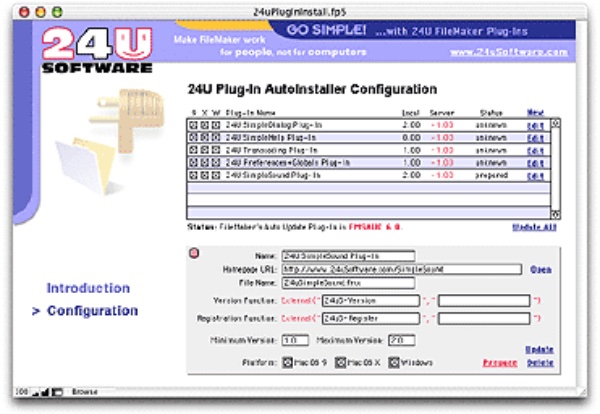Click the Version Function 24uS-Version field

pos(371,301)
